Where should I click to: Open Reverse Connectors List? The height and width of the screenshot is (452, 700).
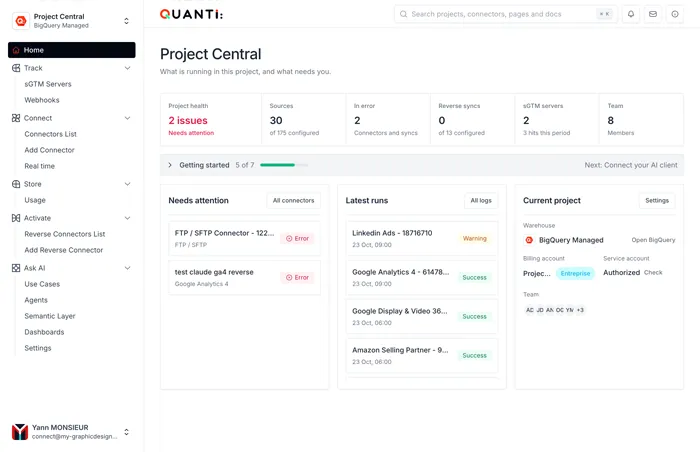pos(65,234)
